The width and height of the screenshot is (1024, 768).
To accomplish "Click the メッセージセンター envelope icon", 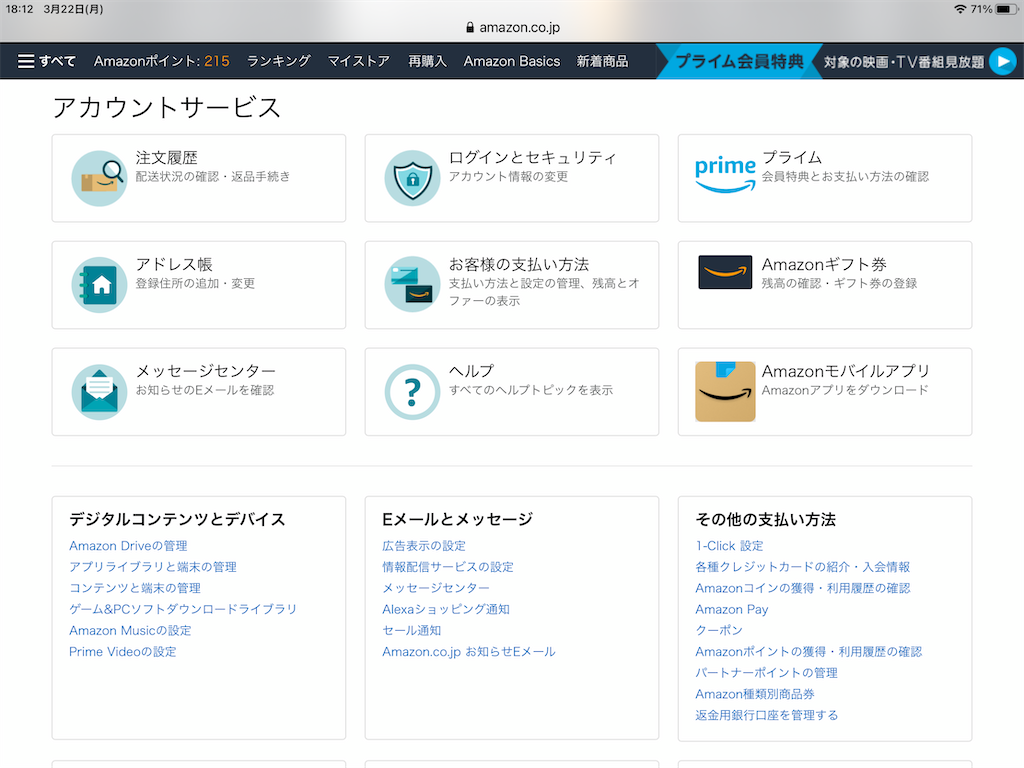I will [99, 392].
